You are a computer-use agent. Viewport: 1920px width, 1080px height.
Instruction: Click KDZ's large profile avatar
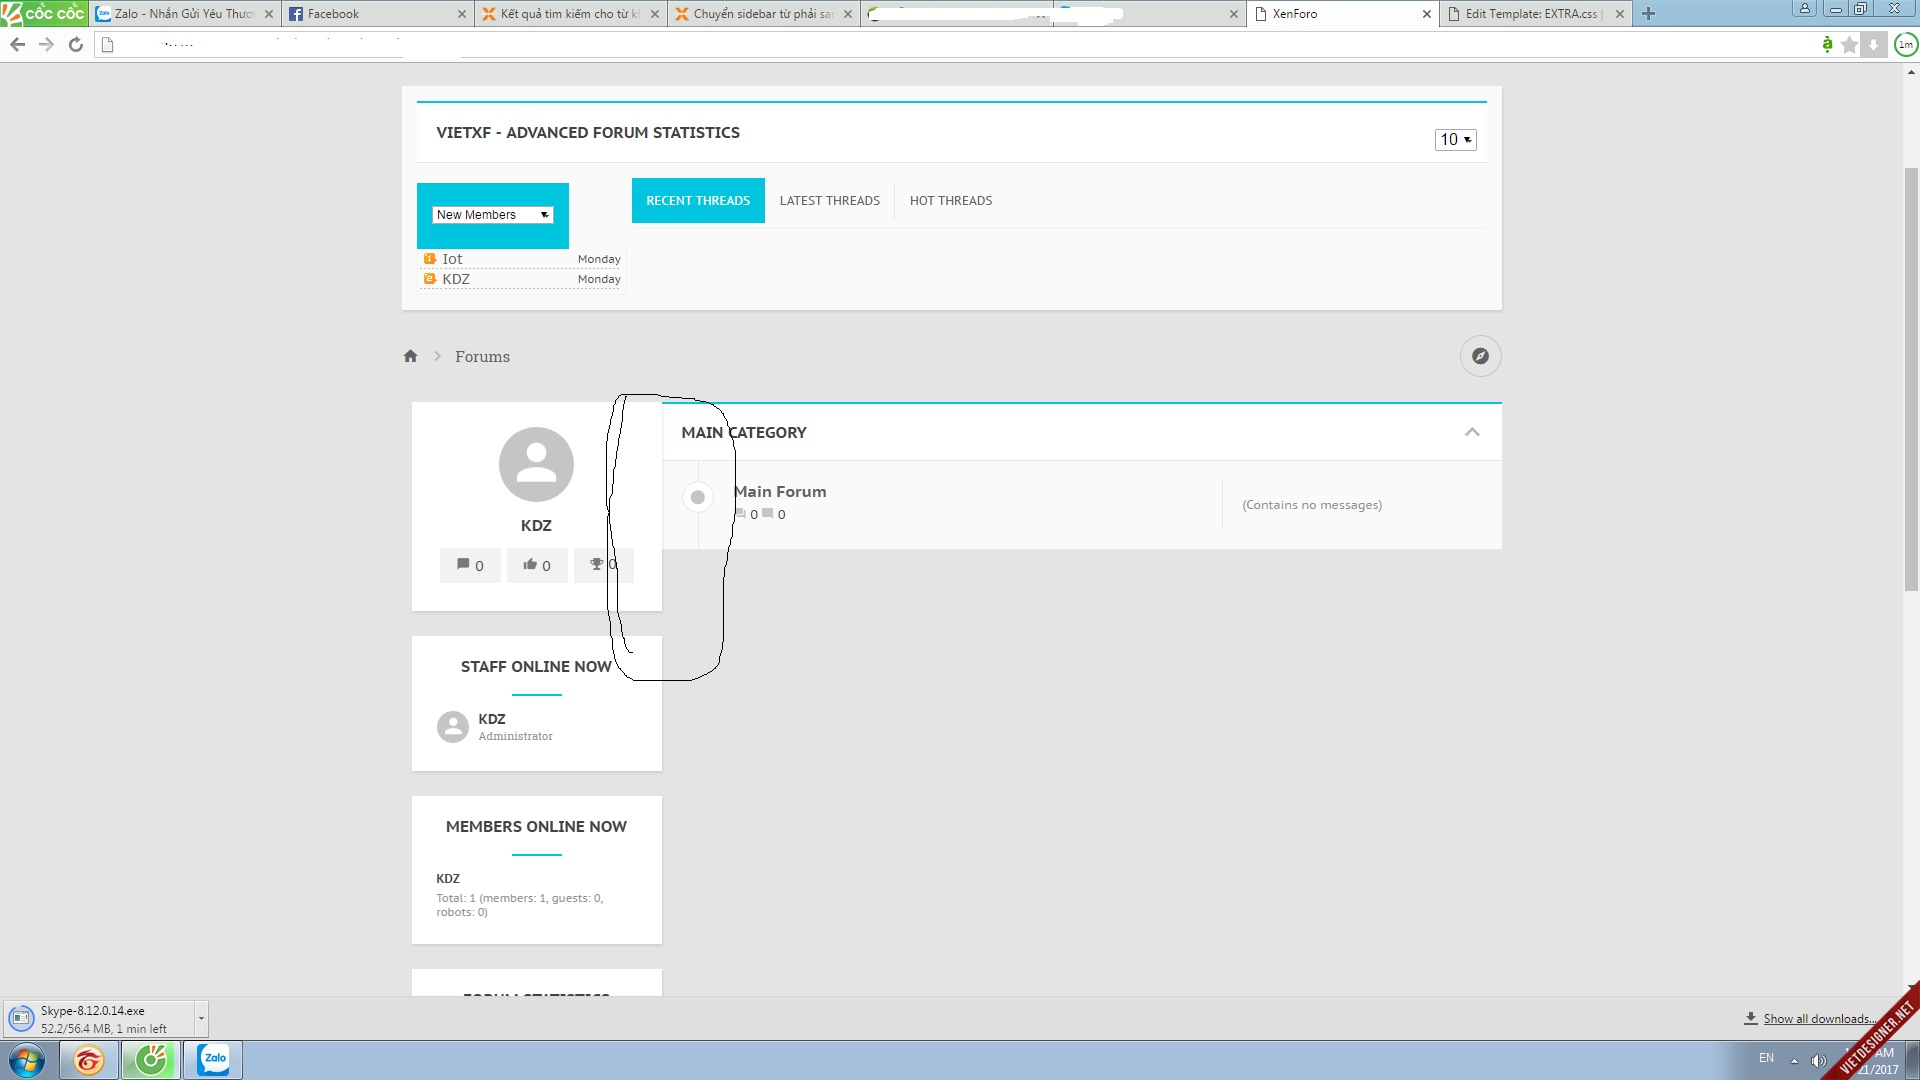[x=536, y=465]
